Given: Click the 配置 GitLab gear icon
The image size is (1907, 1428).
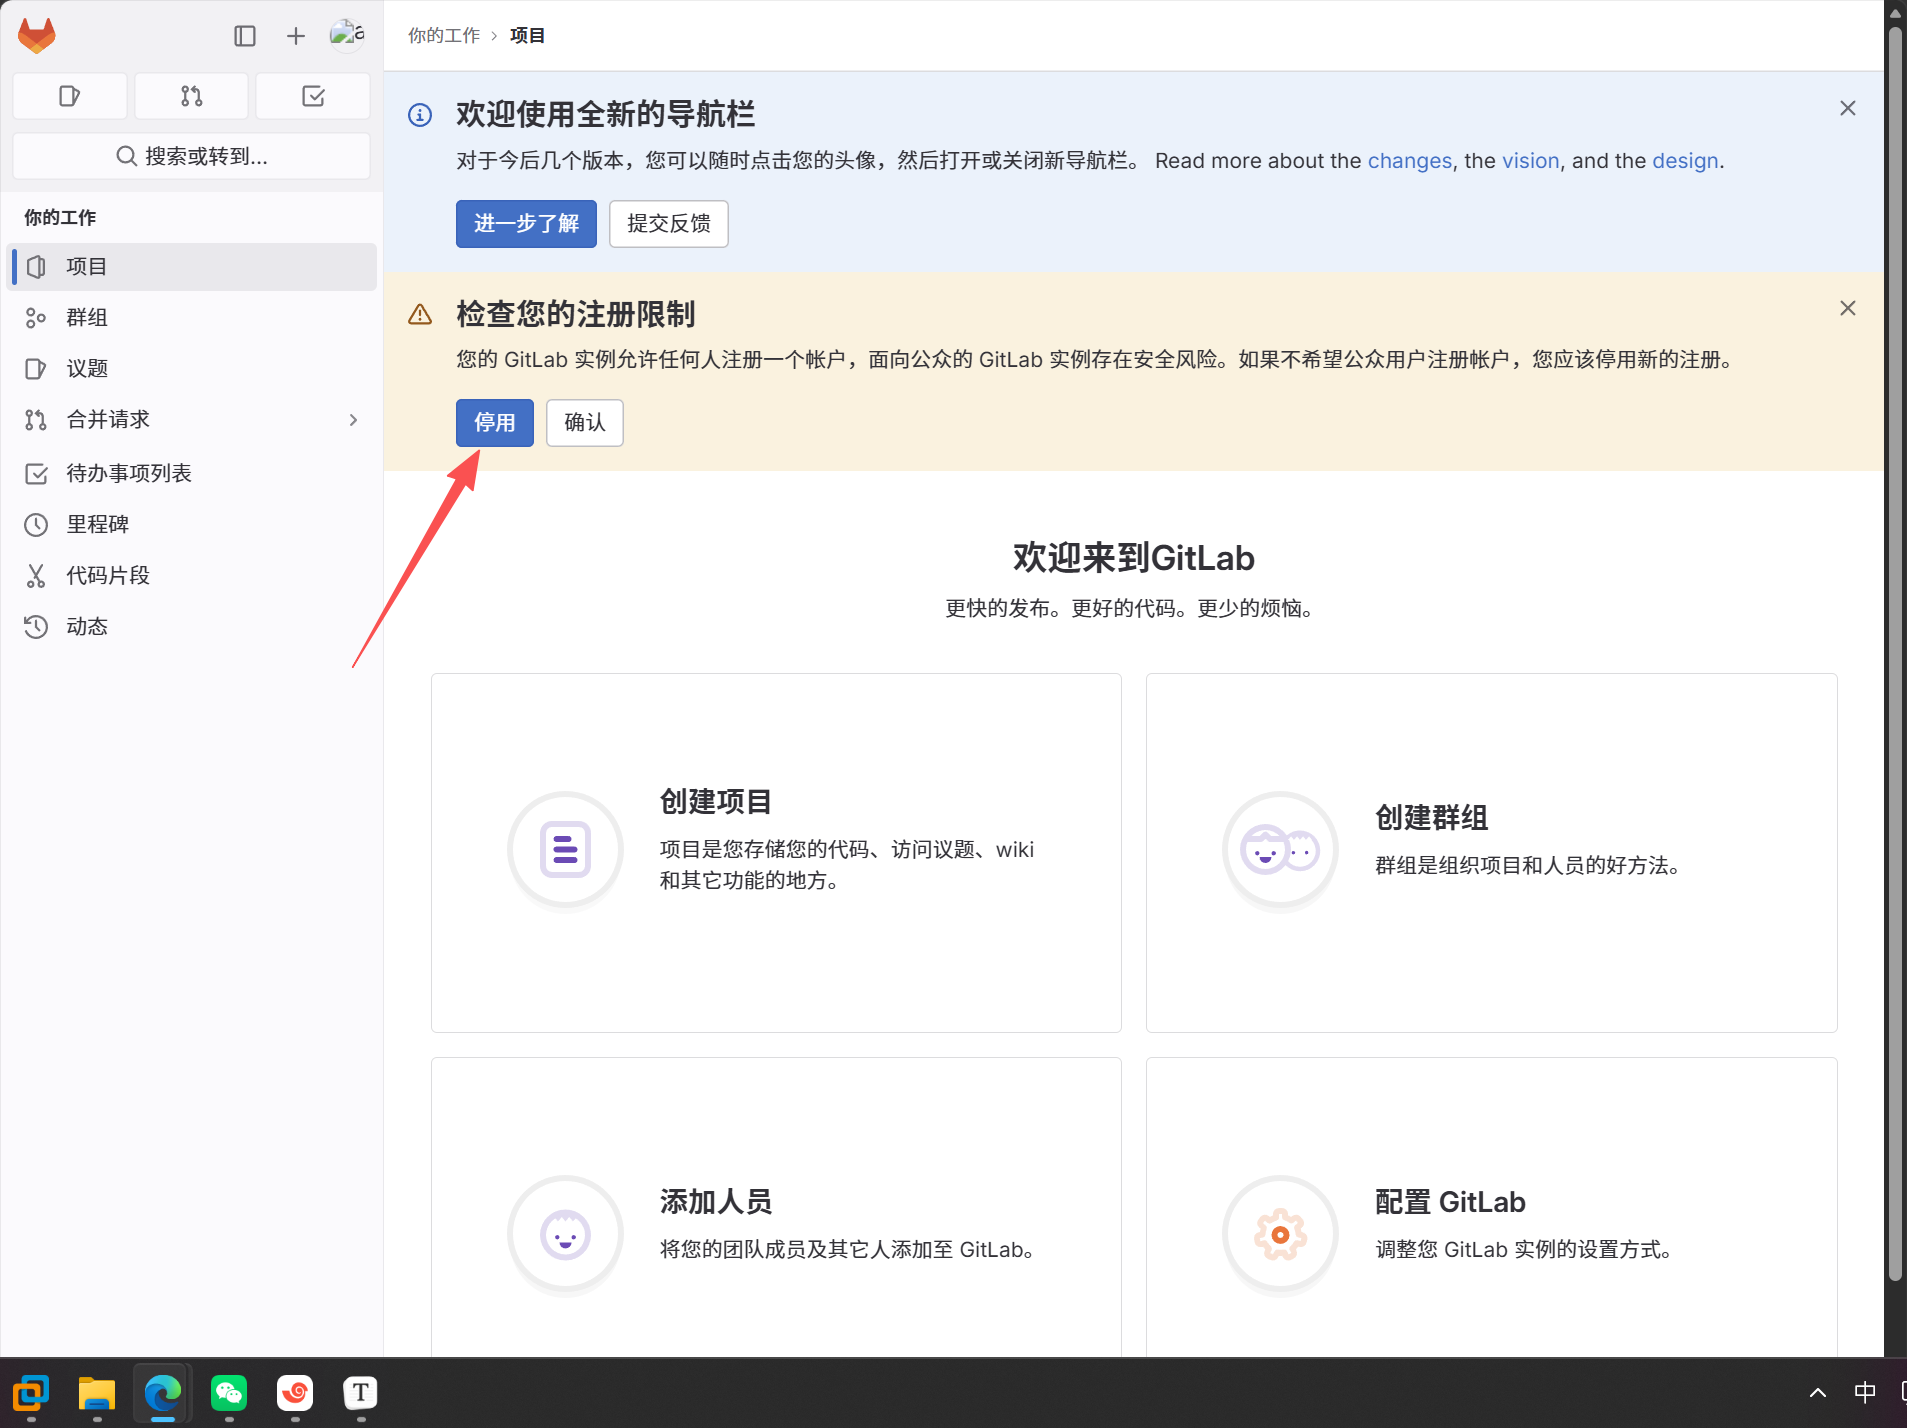Looking at the screenshot, I should pos(1280,1234).
